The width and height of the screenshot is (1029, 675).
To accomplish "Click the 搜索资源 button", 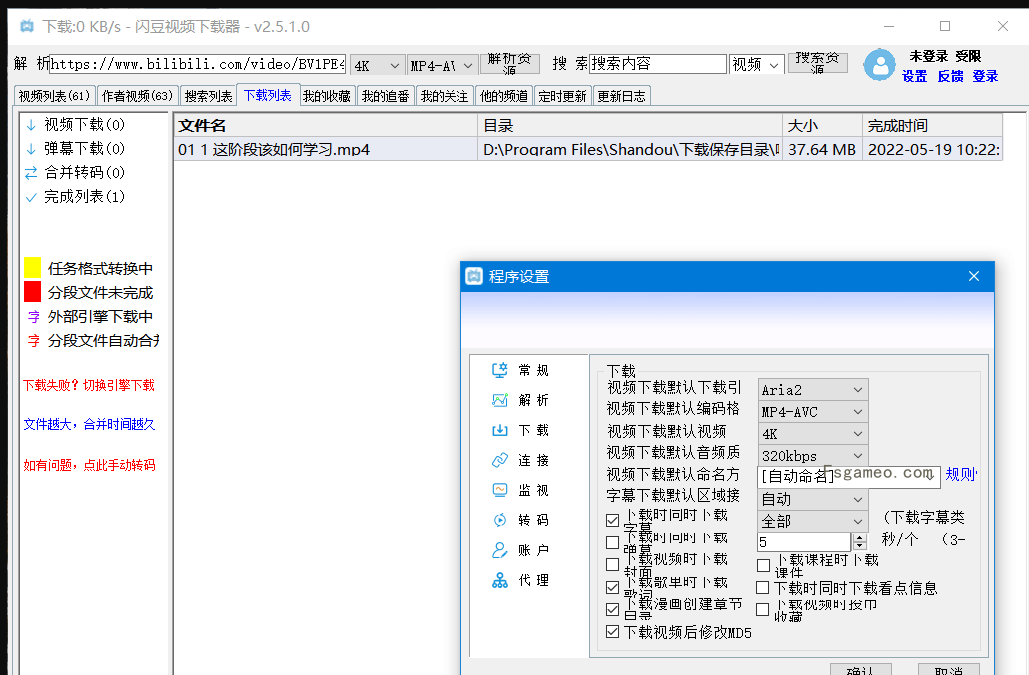I will [x=817, y=62].
